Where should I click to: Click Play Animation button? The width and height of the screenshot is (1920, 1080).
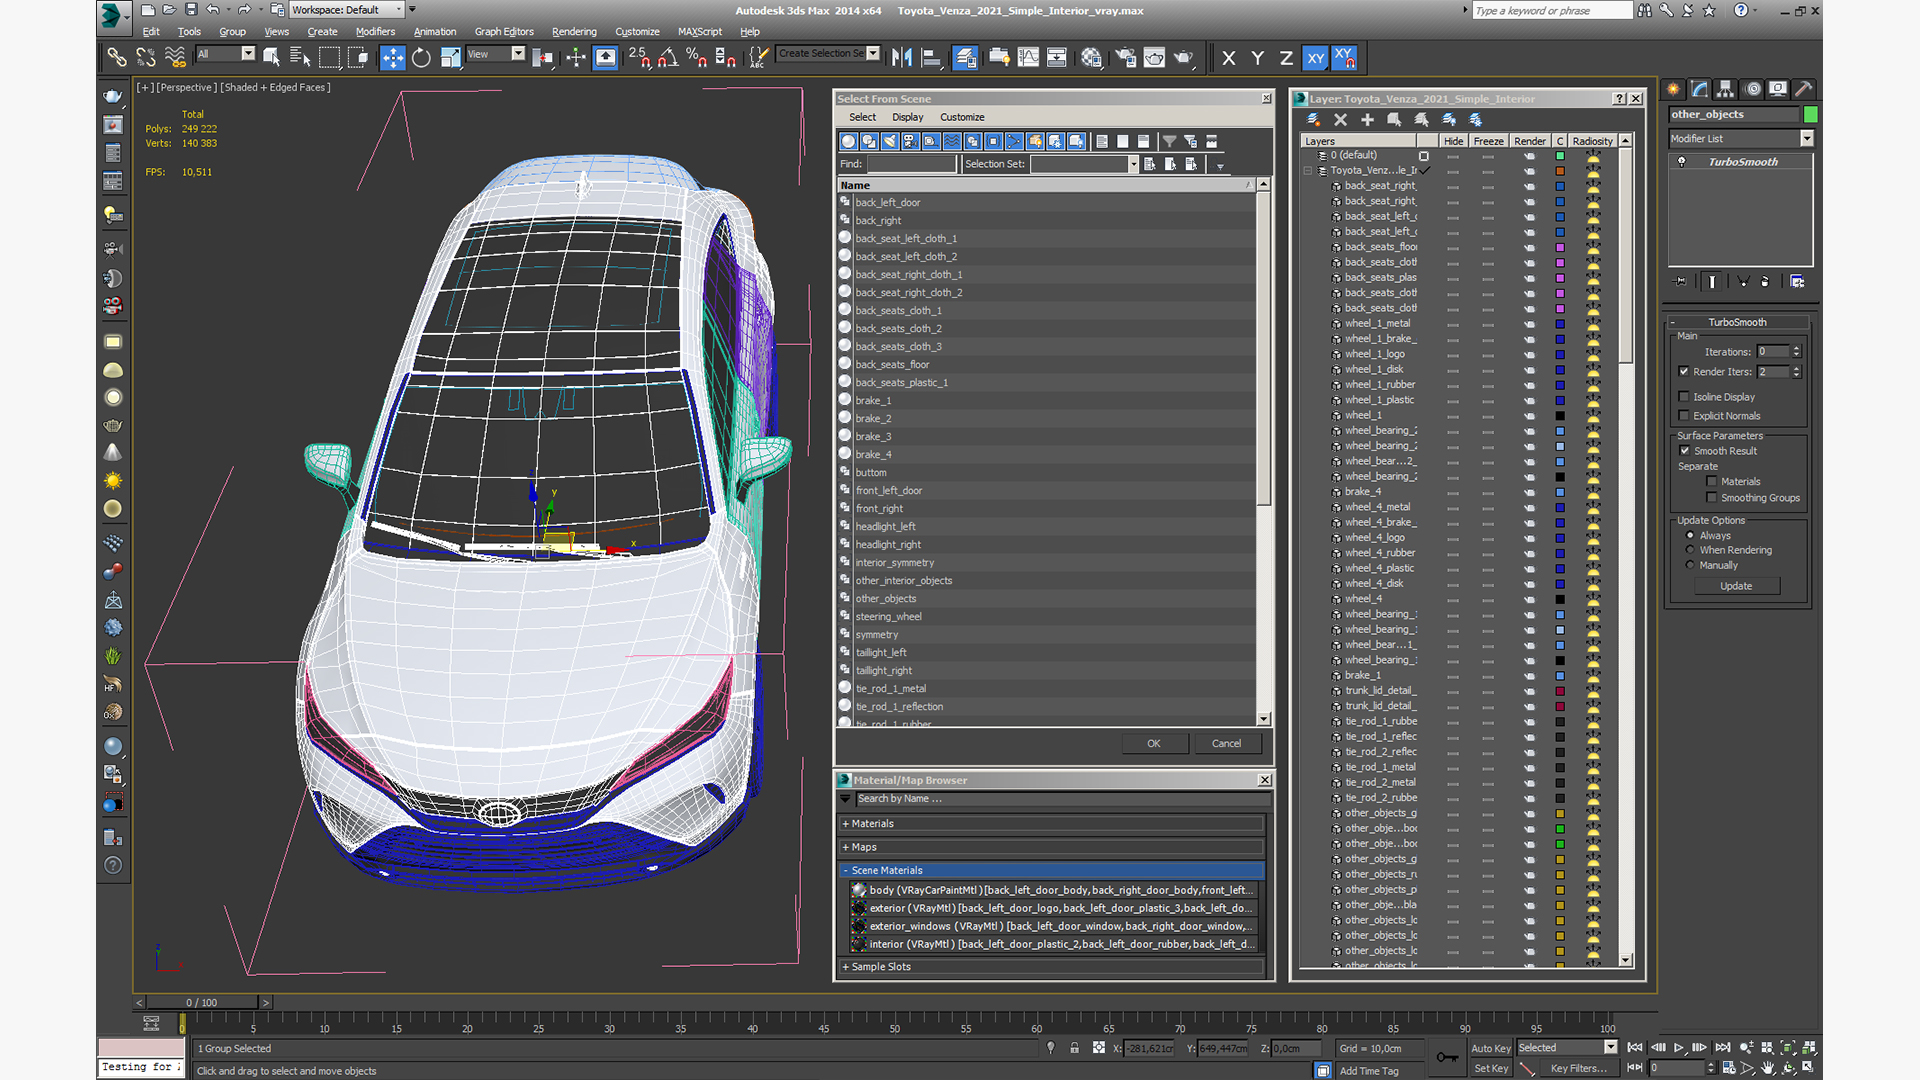click(x=1679, y=1048)
